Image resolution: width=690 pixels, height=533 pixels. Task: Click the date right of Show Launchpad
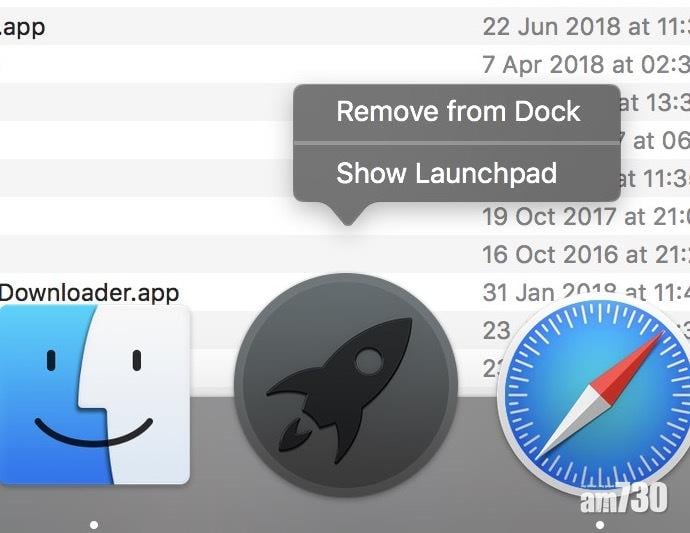(655, 179)
